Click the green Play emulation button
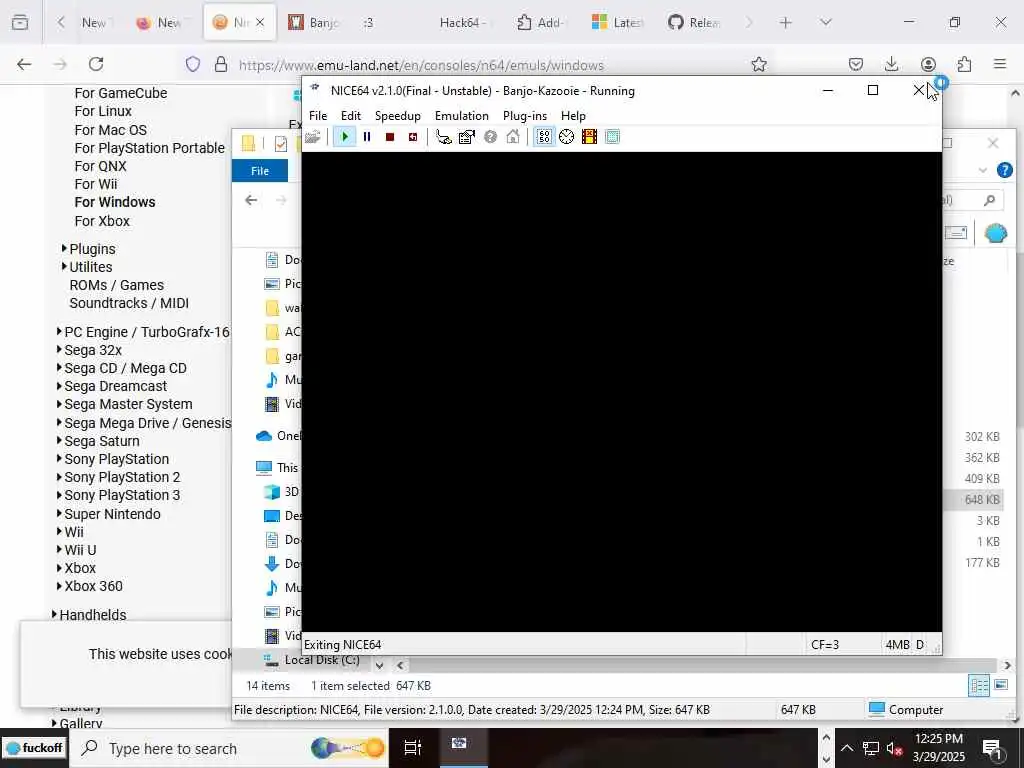This screenshot has height=768, width=1024. coord(344,137)
